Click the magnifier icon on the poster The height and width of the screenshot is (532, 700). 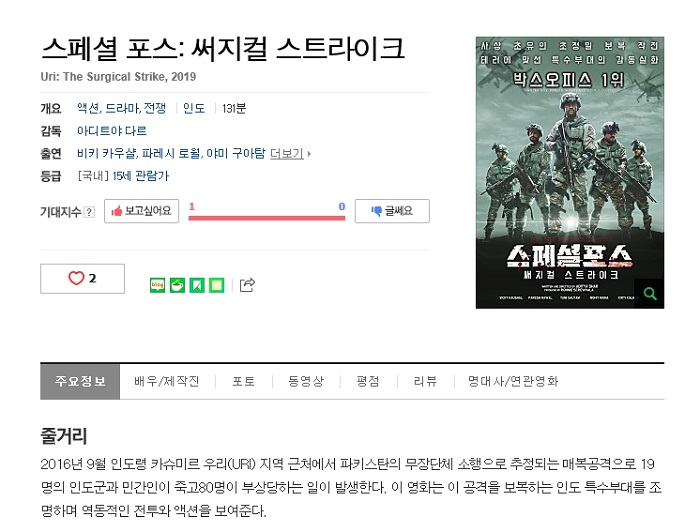650,294
